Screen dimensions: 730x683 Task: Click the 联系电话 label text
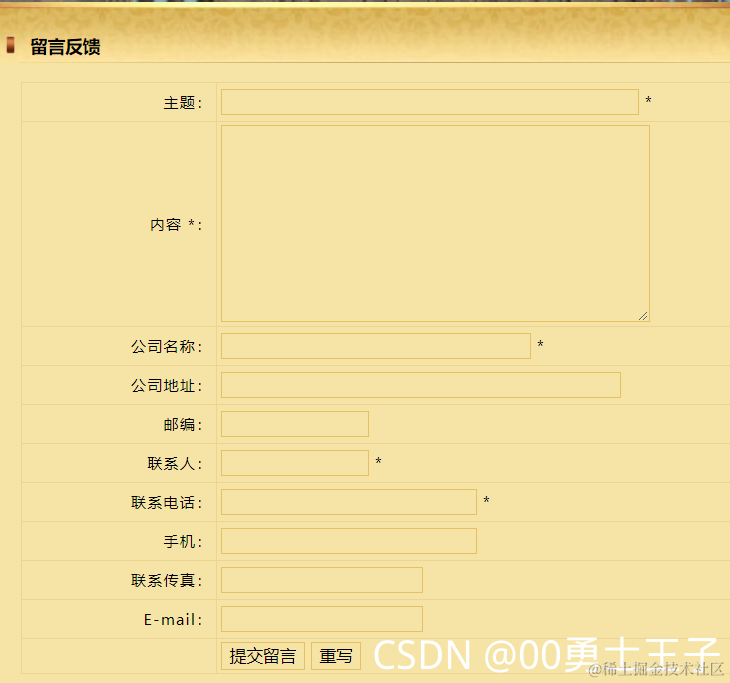coord(166,503)
